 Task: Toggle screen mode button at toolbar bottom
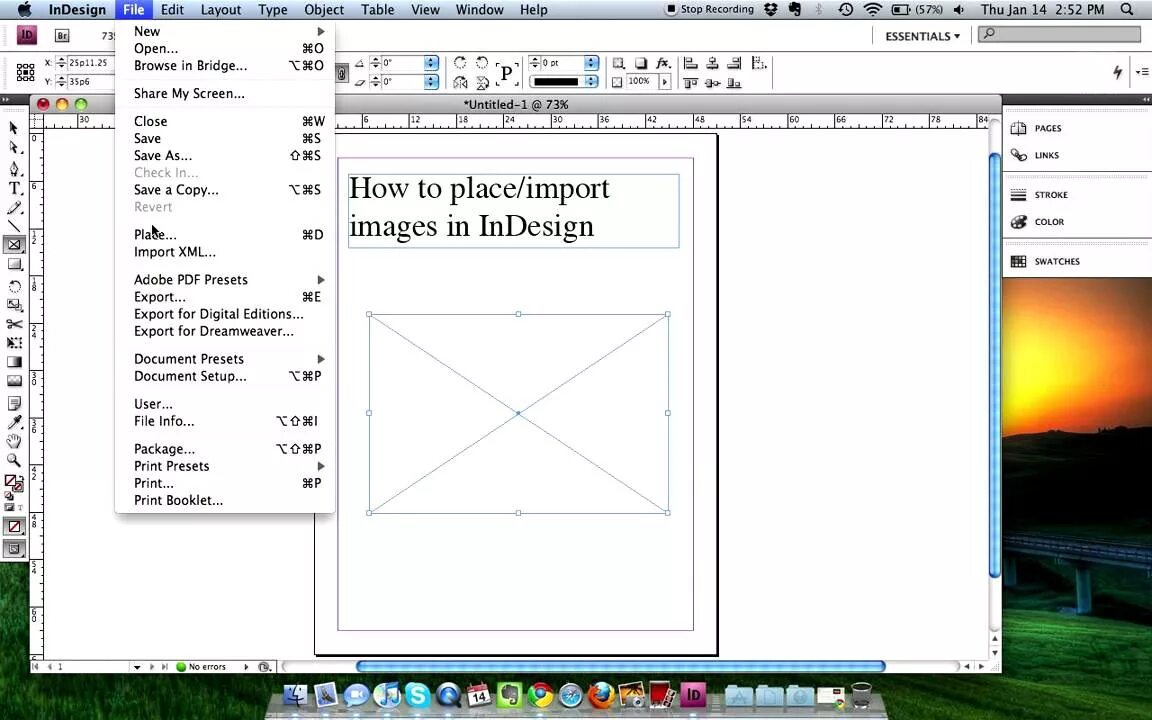pyautogui.click(x=14, y=548)
